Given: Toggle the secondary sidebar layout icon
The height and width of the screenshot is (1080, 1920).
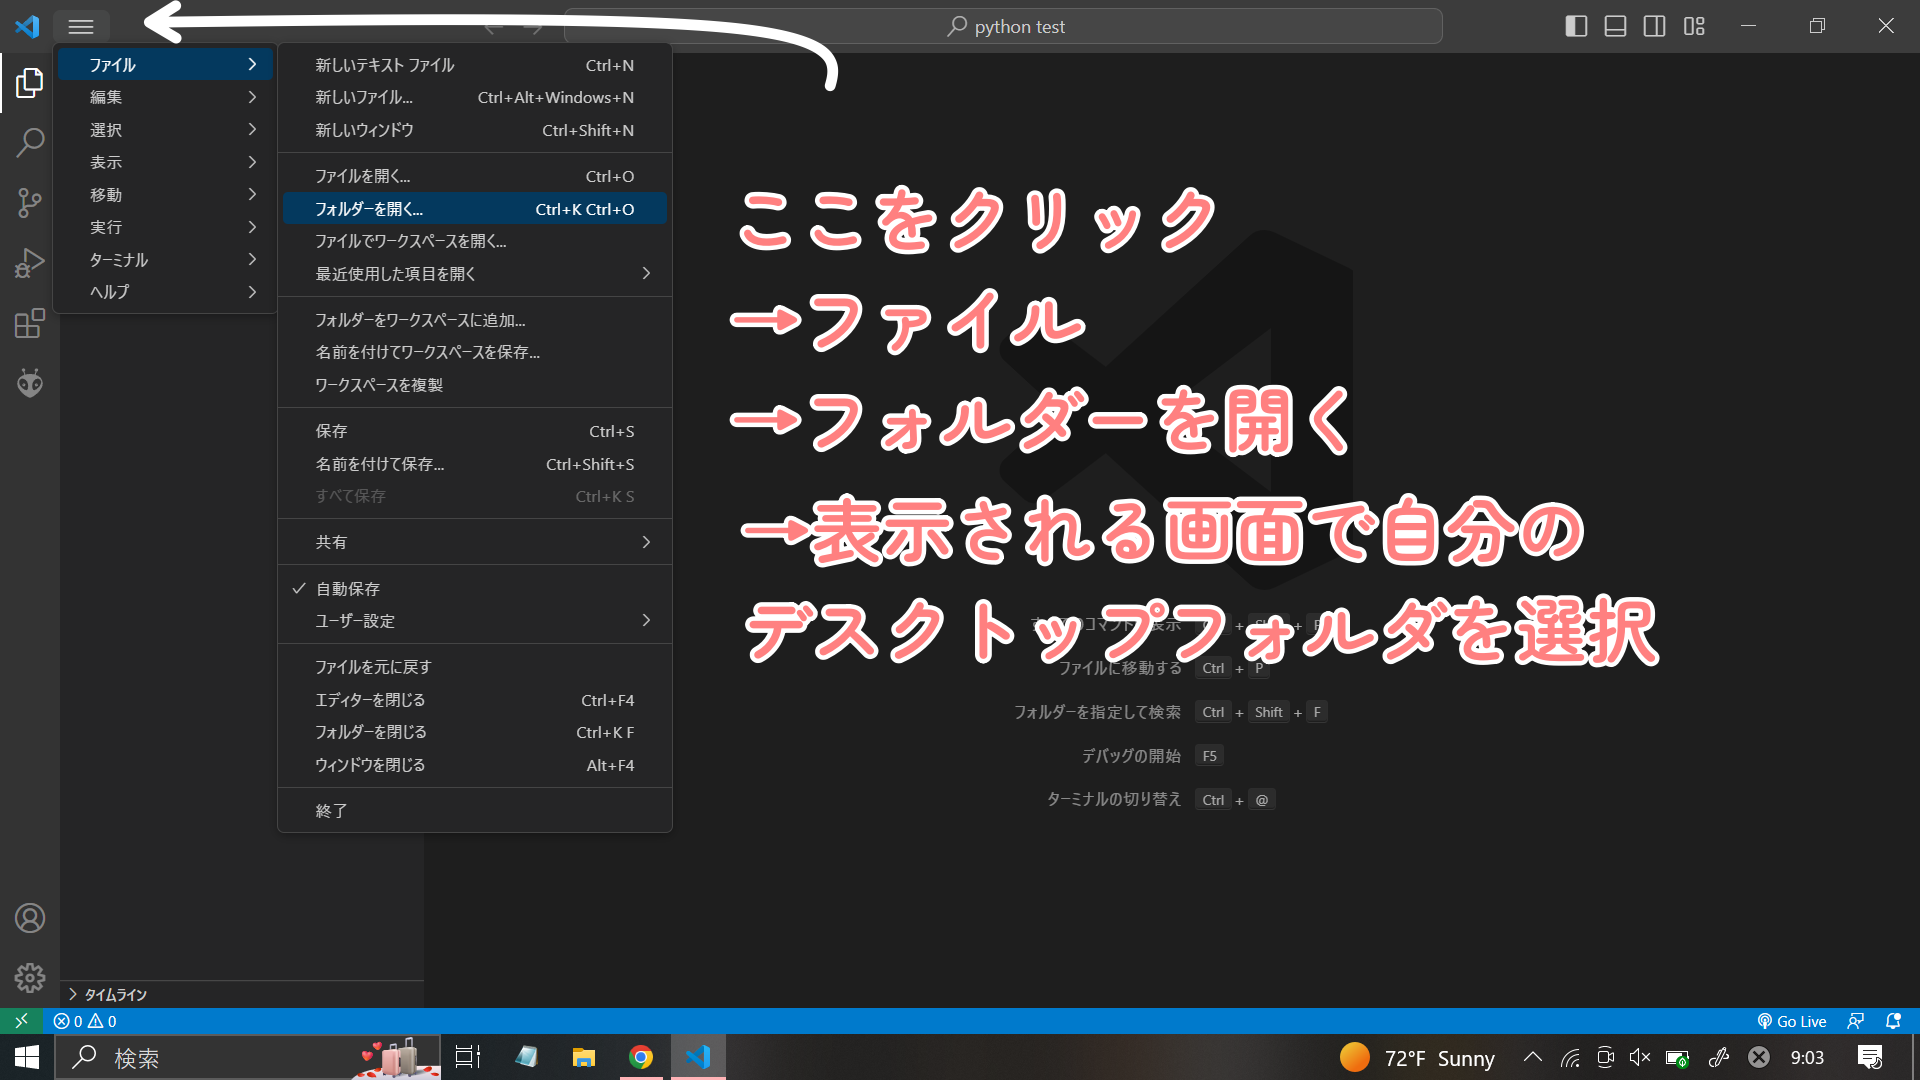Looking at the screenshot, I should pos(1654,26).
